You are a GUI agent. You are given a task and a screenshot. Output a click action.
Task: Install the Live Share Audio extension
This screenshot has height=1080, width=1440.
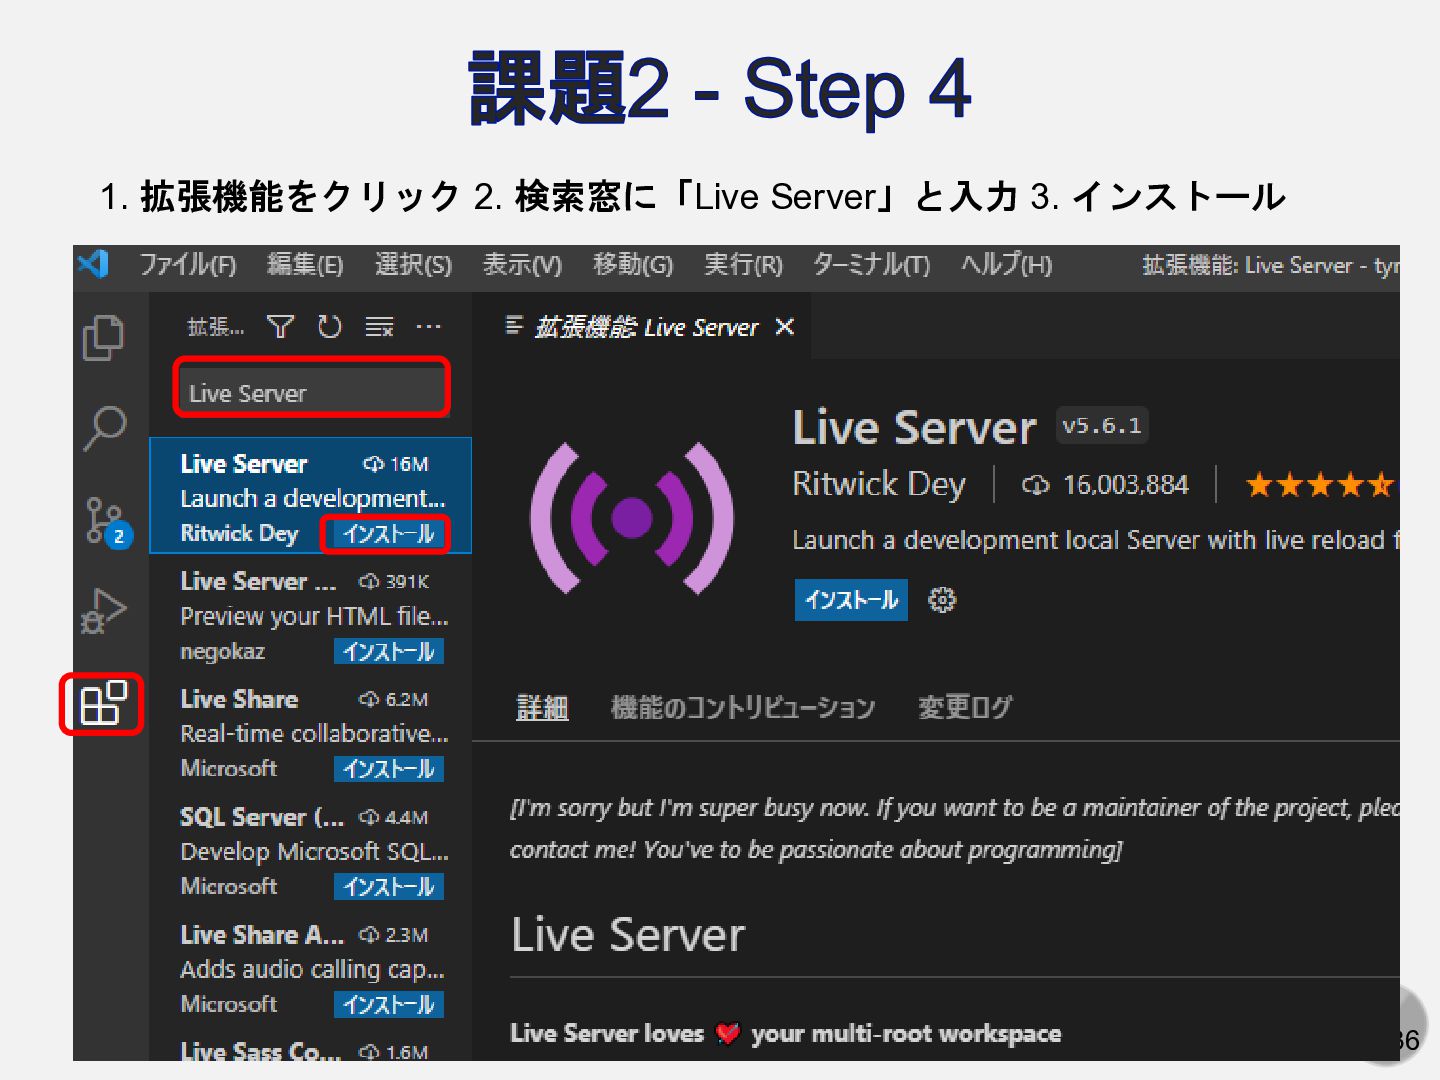(388, 1005)
